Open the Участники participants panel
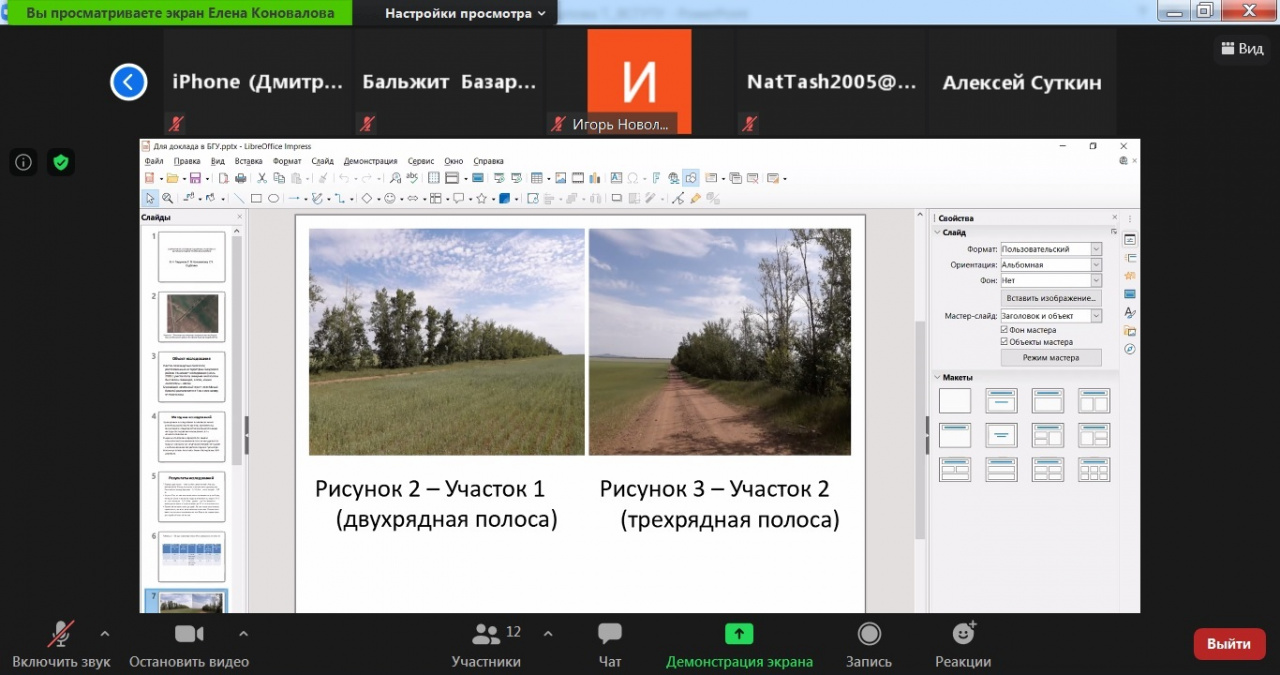Viewport: 1280px width, 675px height. tap(486, 634)
